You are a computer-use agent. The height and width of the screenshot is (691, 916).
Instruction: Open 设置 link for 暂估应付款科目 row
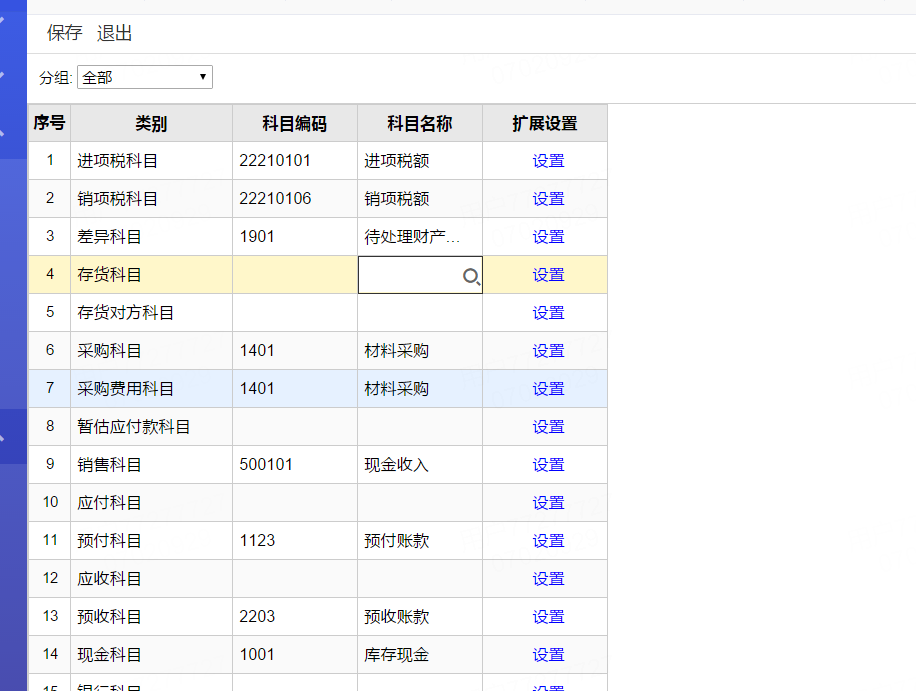coord(548,426)
